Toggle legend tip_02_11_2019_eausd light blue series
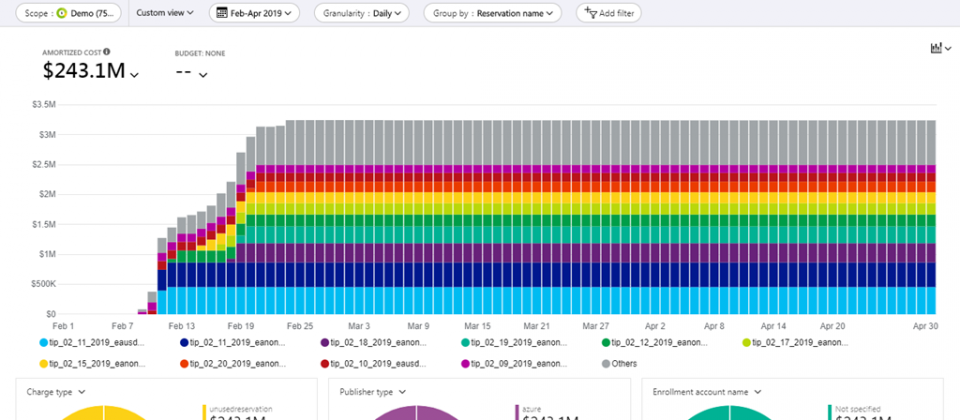 coord(92,343)
